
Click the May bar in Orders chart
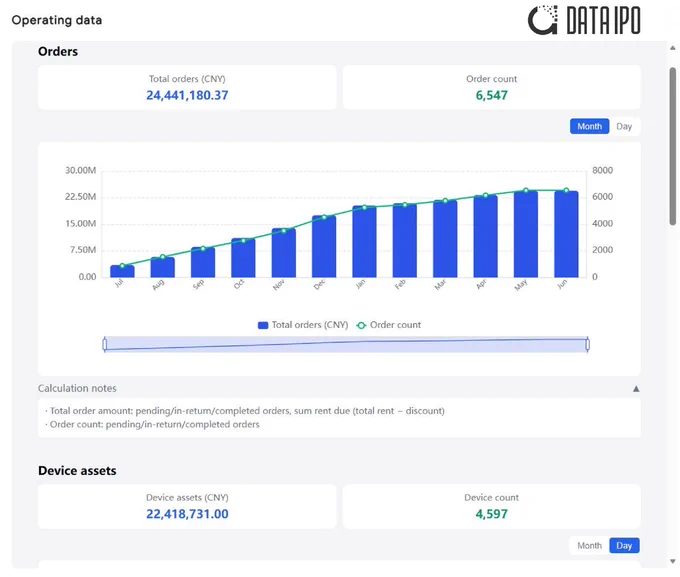(x=526, y=234)
